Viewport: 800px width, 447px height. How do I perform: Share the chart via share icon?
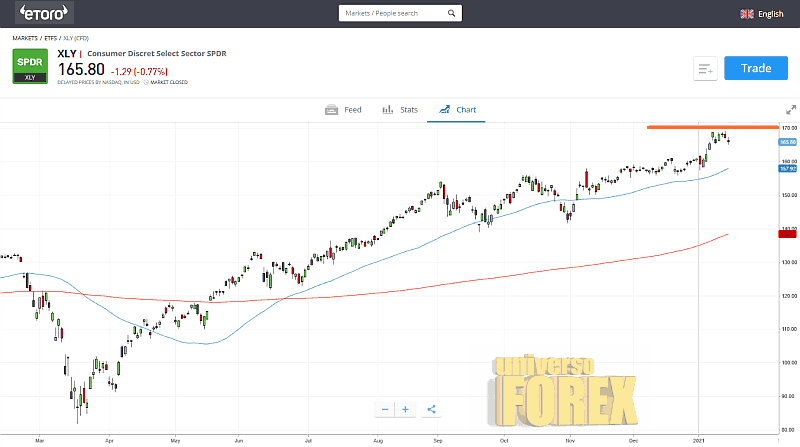coord(431,409)
